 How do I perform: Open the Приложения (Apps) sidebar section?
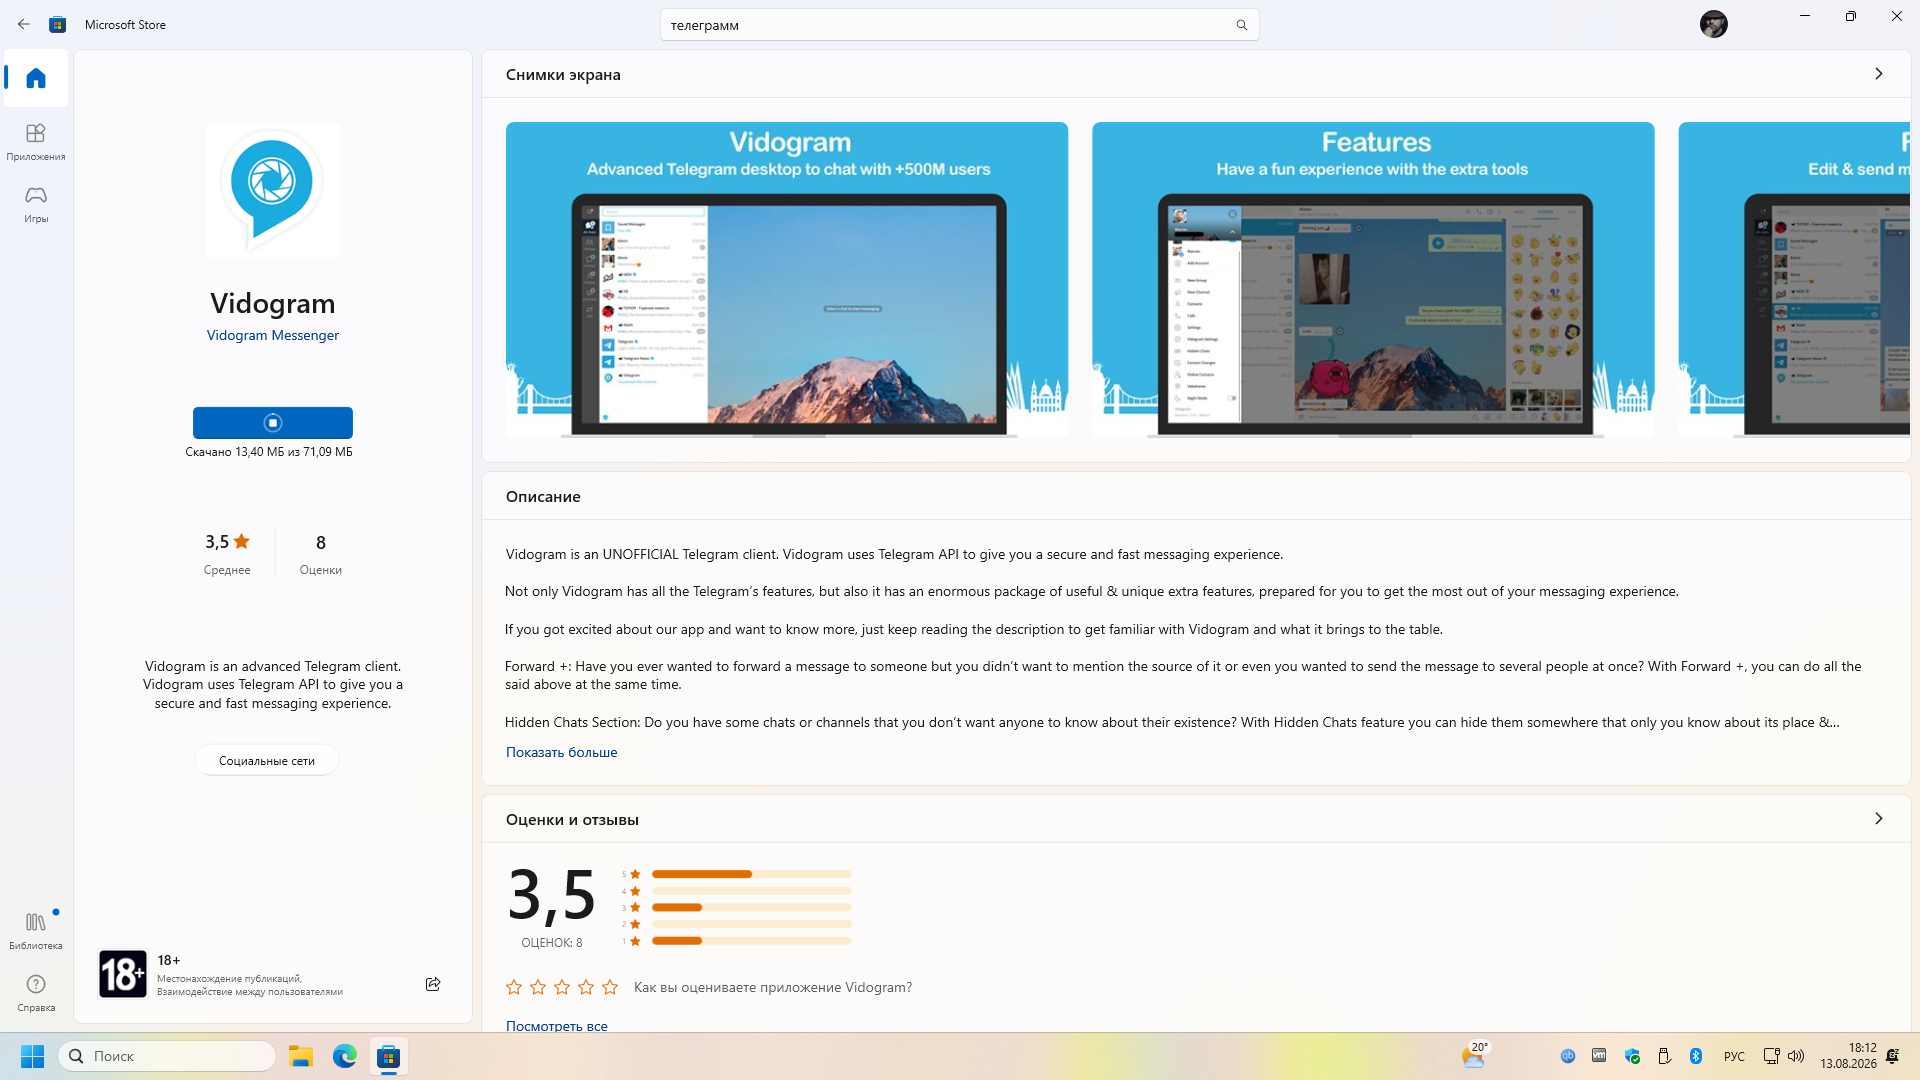tap(36, 142)
